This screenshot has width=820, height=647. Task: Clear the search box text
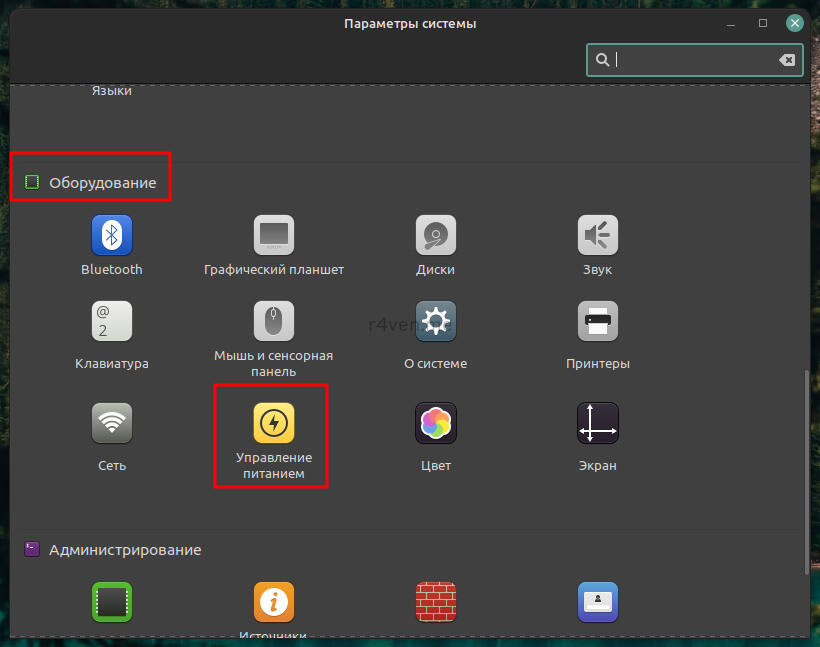(787, 60)
